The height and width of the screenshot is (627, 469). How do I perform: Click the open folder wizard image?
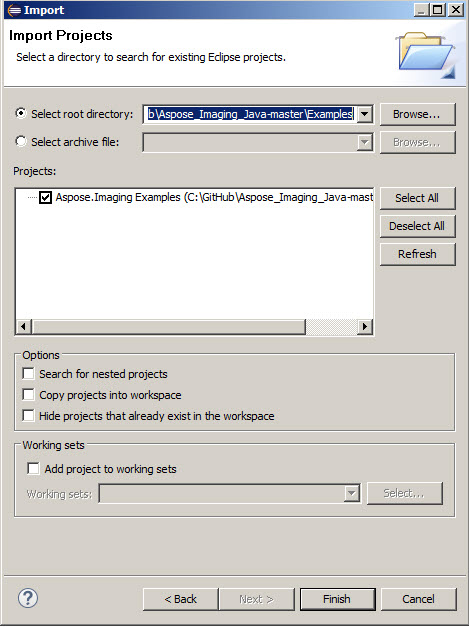click(x=426, y=56)
